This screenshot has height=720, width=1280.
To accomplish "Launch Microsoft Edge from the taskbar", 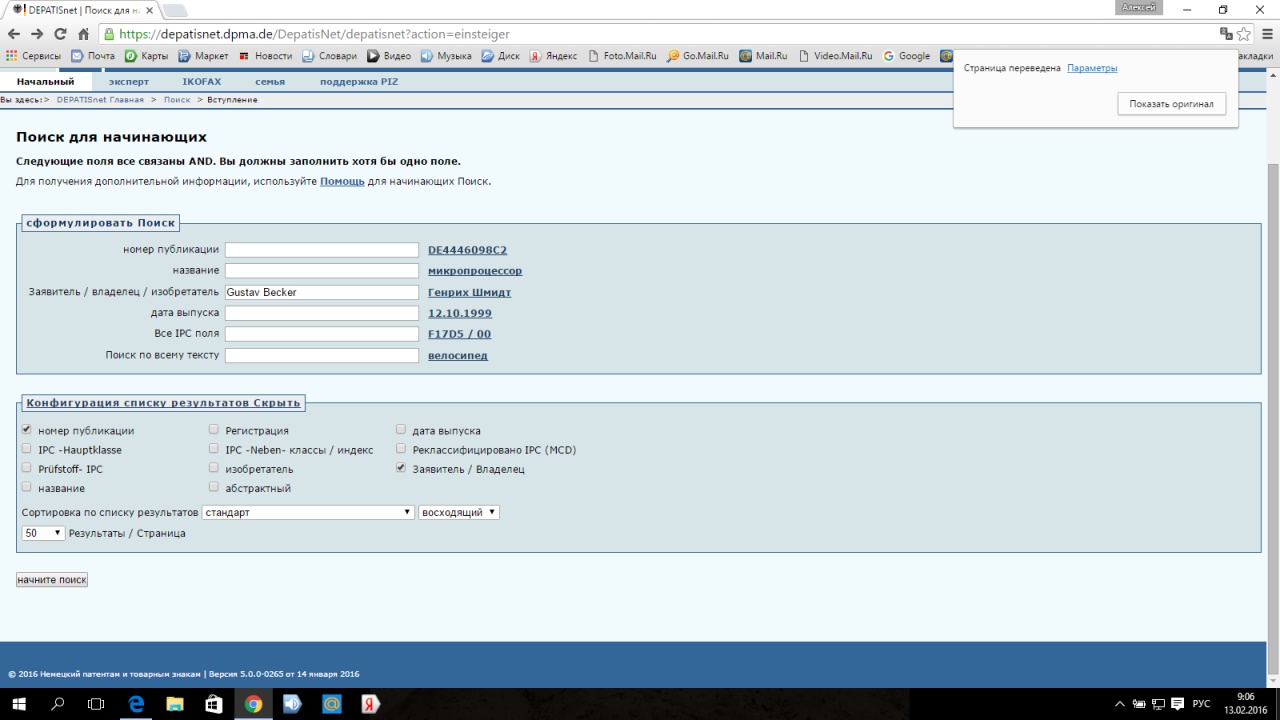I will tap(136, 704).
